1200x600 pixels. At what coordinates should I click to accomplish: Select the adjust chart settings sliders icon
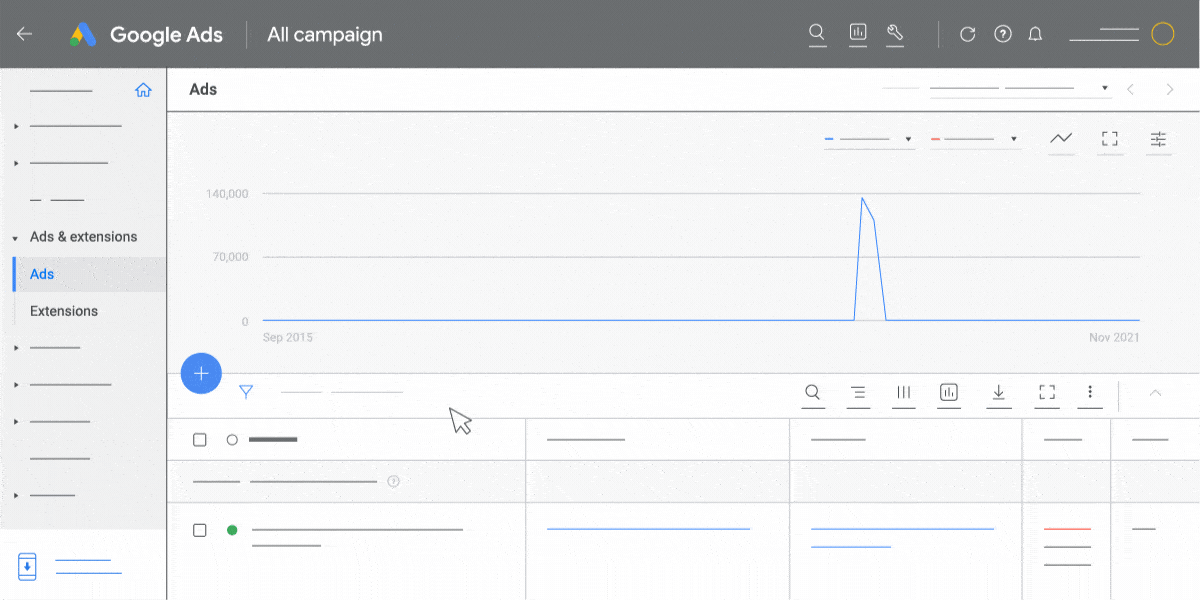(1158, 139)
